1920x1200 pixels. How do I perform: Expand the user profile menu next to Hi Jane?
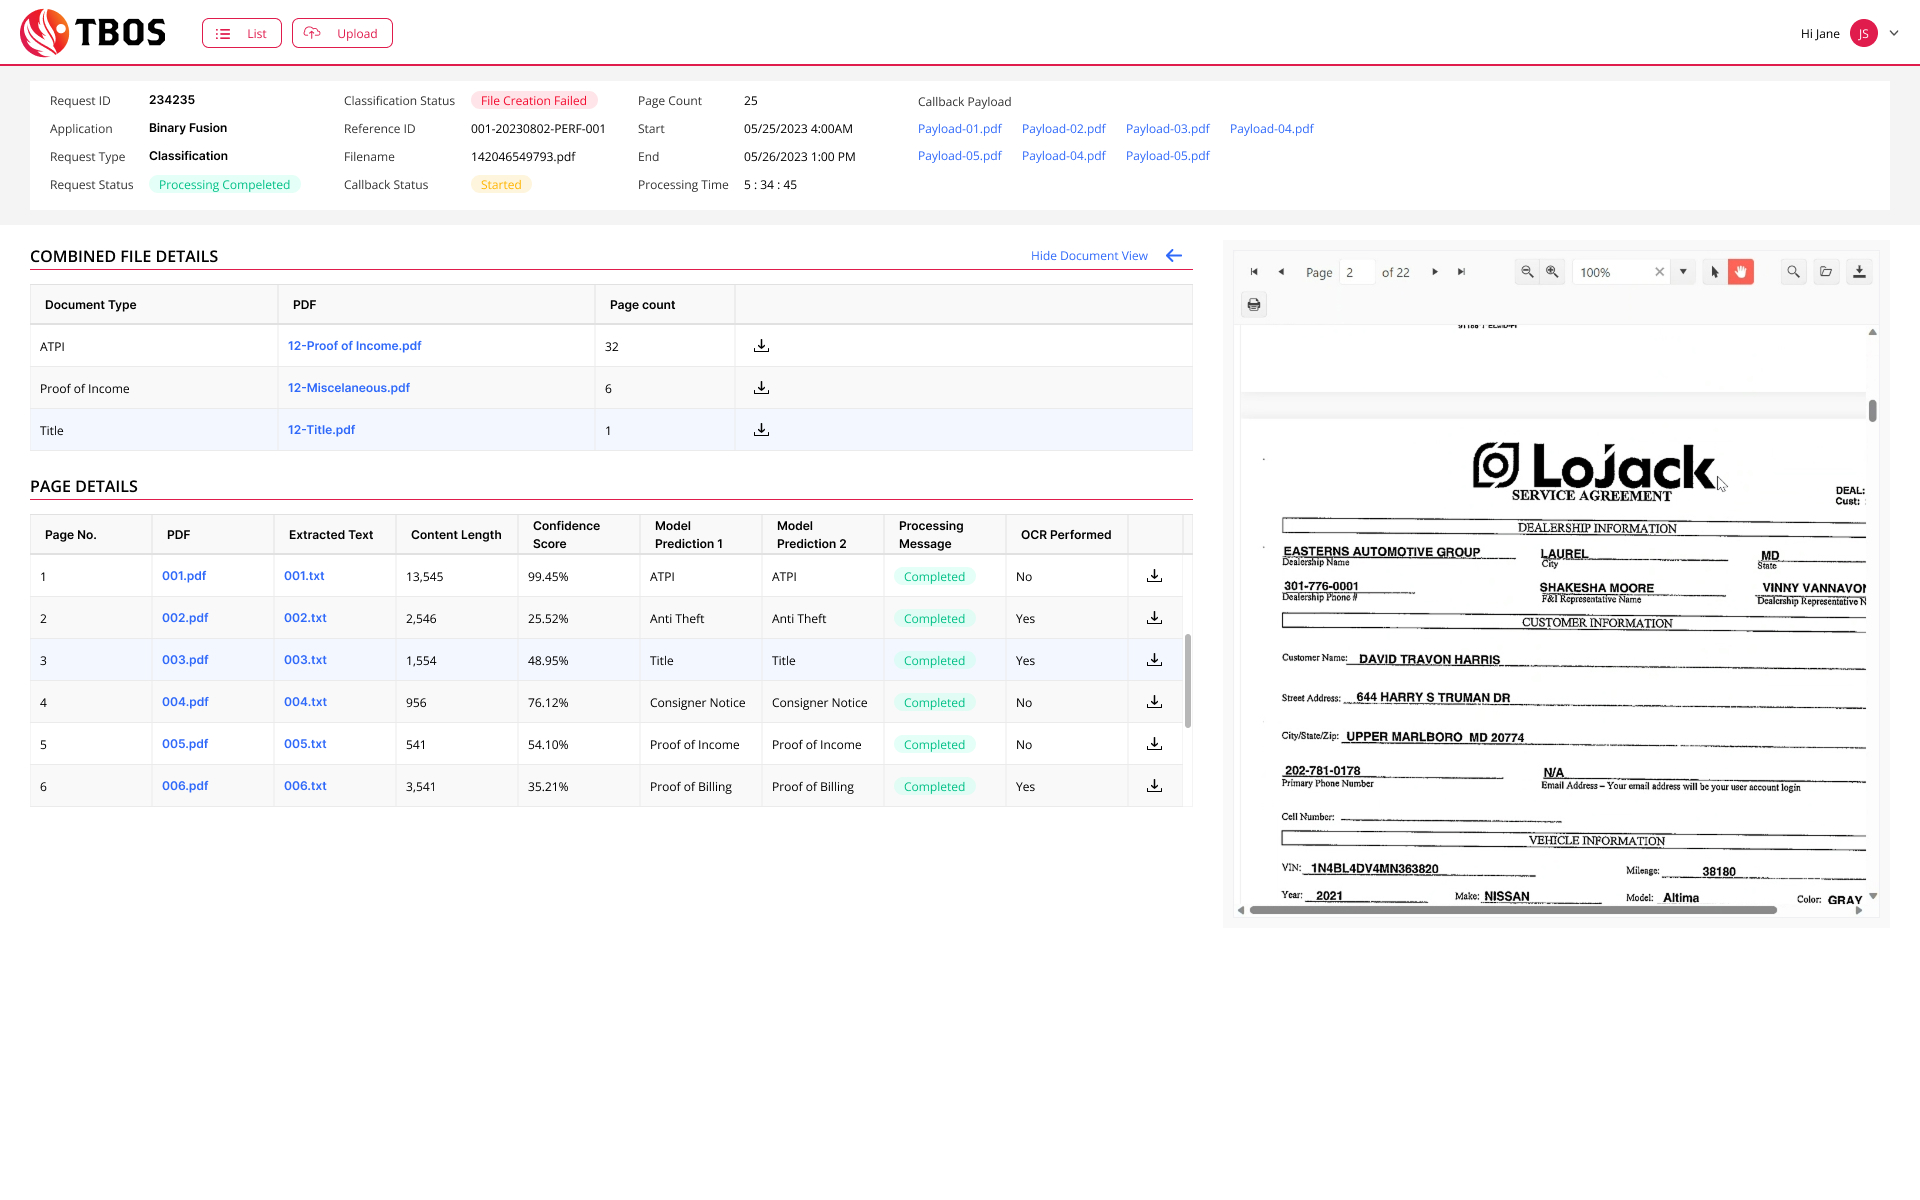coord(1895,32)
